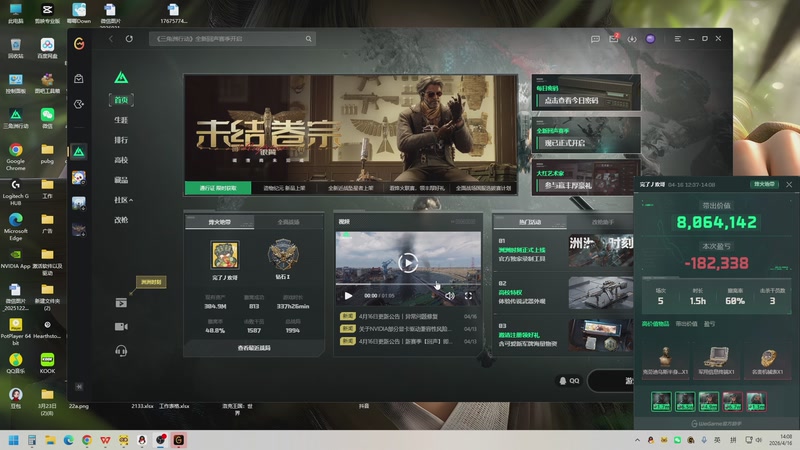Open activity 01 洲洲时刻正式上线
Viewport: 800px width, 450px height.
(x=565, y=253)
